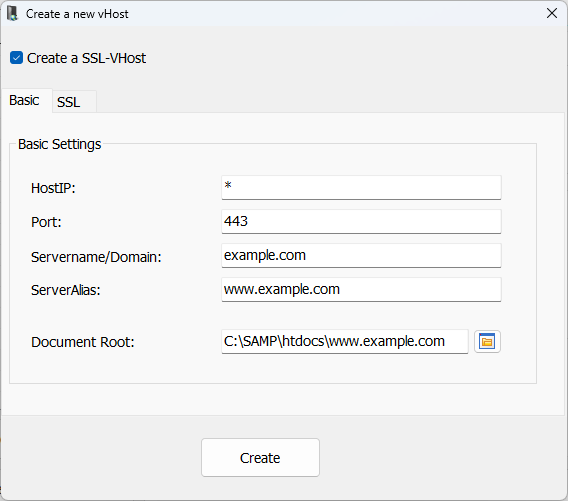This screenshot has width=568, height=501.
Task: Click the vHost app icon in title bar
Action: point(12,14)
